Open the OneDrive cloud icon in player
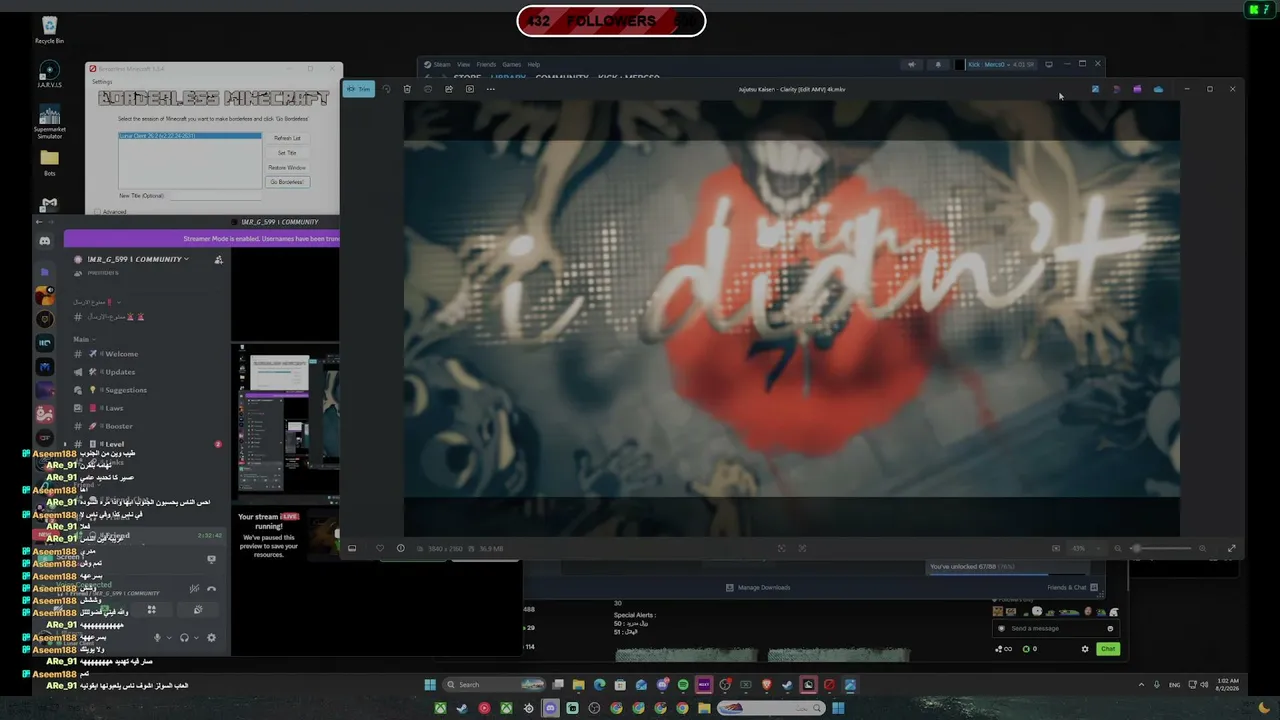This screenshot has height=720, width=1280. coord(1158,89)
